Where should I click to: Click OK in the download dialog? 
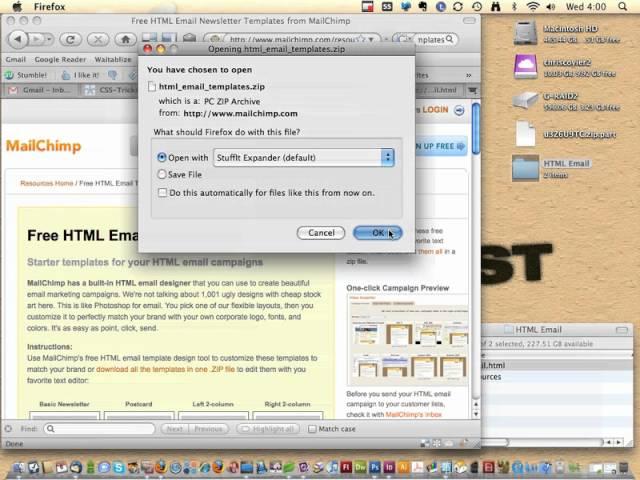click(x=378, y=233)
